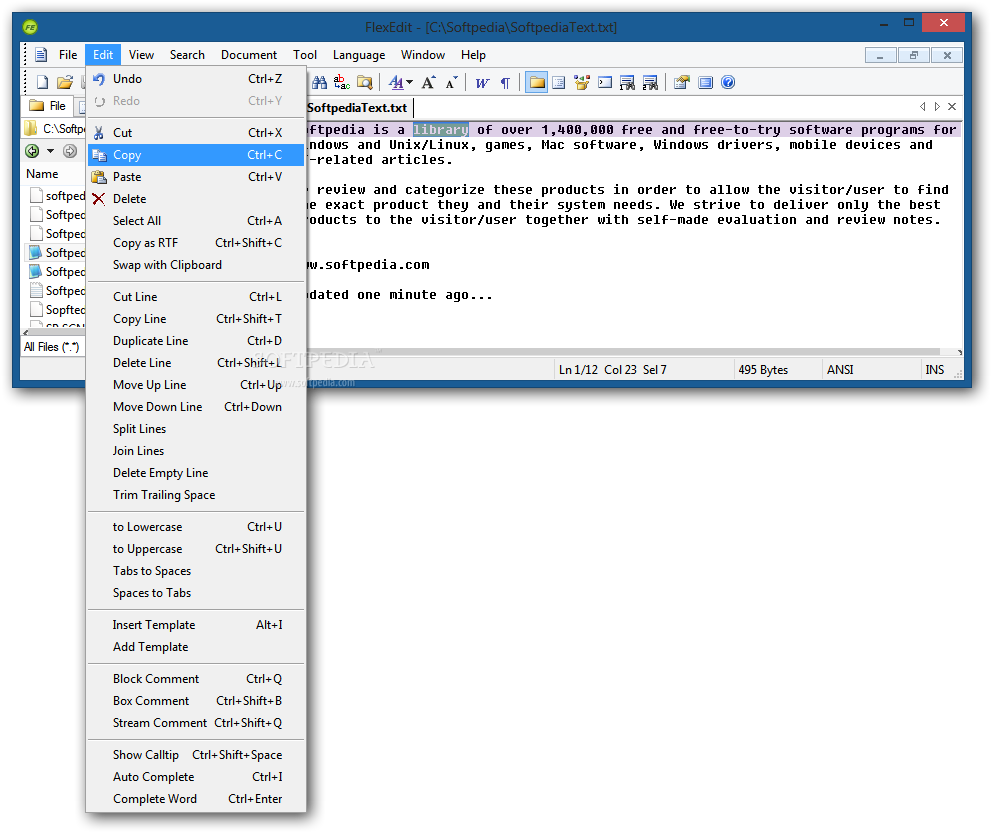Click the console window toolbar icon
Screen dimensions: 992x833
[605, 82]
